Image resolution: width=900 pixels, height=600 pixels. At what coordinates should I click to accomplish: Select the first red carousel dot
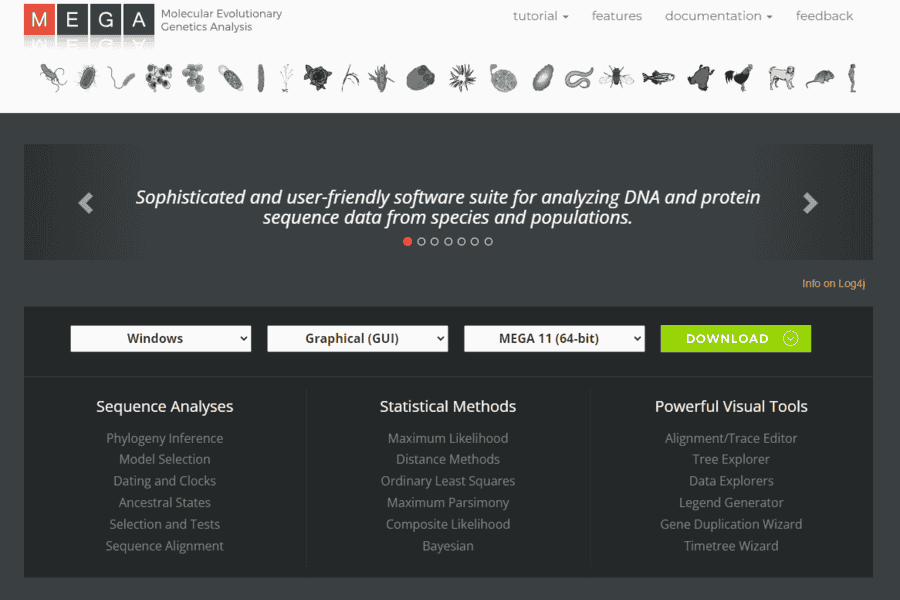point(408,241)
